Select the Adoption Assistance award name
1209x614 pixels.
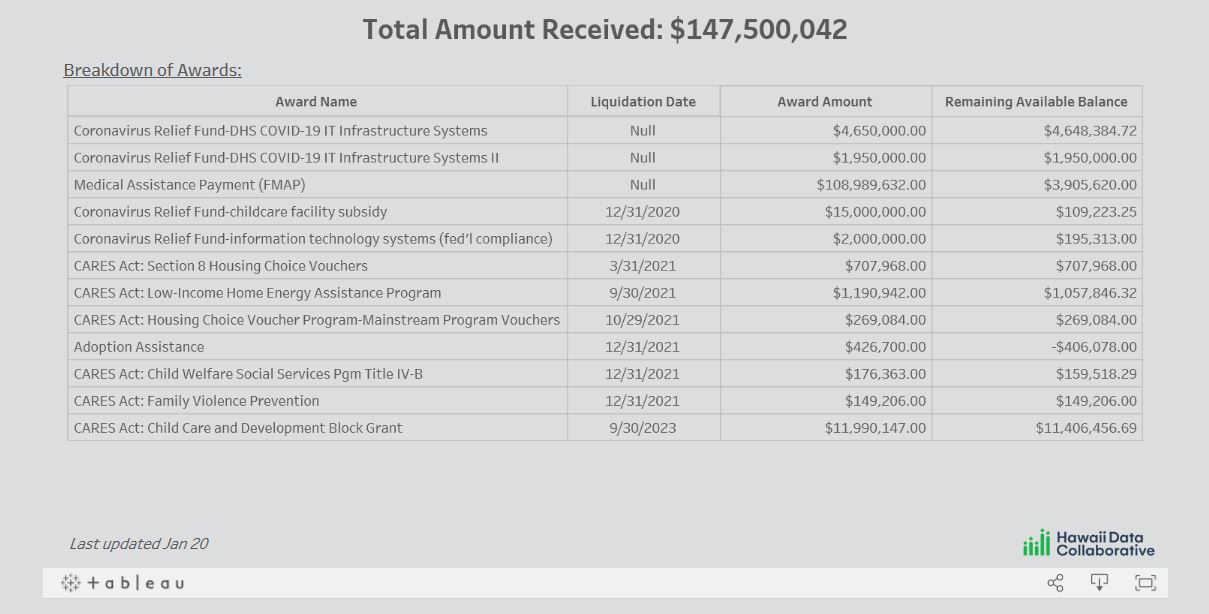click(139, 347)
